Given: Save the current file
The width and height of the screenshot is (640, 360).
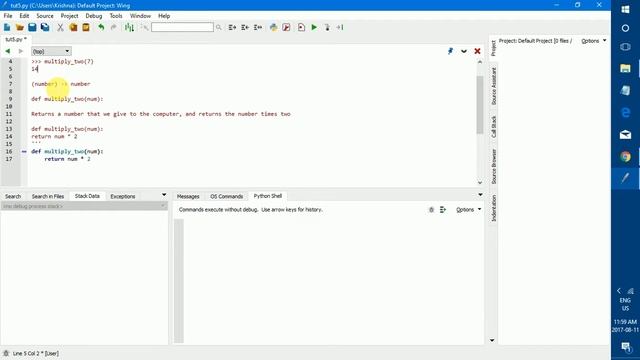Looking at the screenshot, I should click(x=32, y=27).
